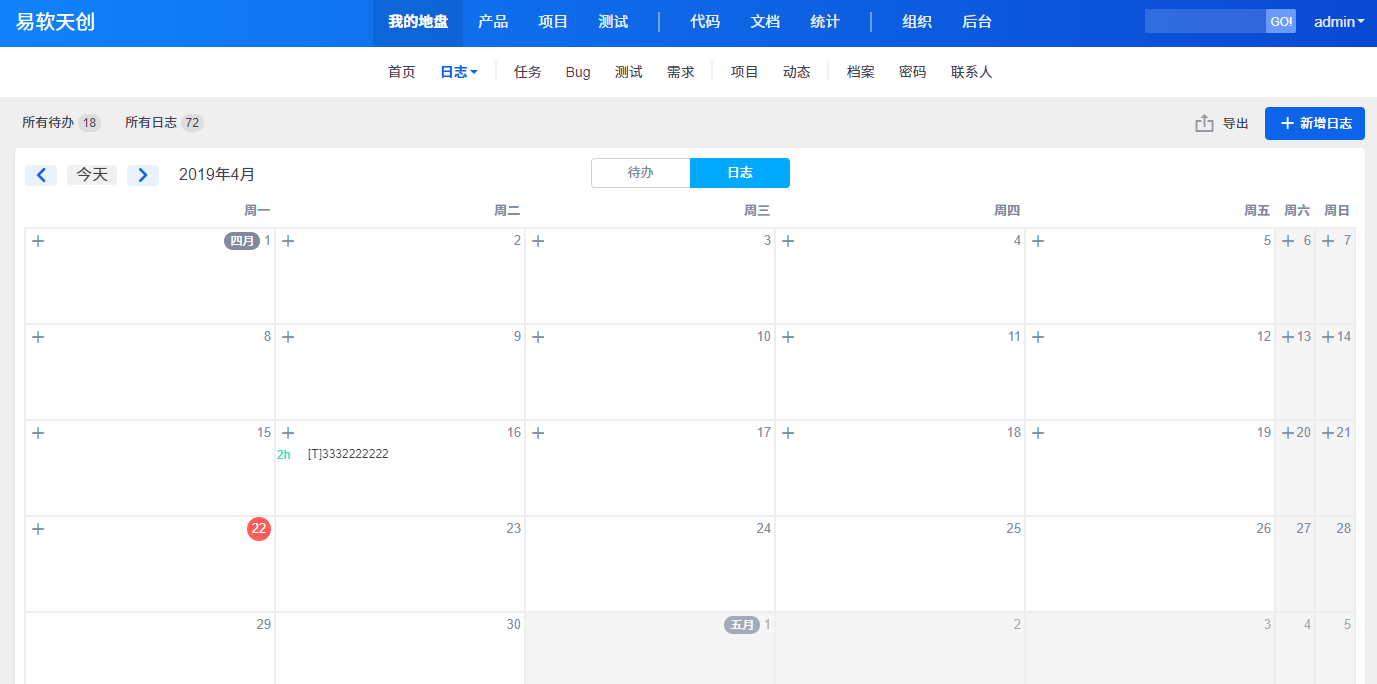Click the 四月 month badge
Image resolution: width=1377 pixels, height=684 pixels.
242,241
